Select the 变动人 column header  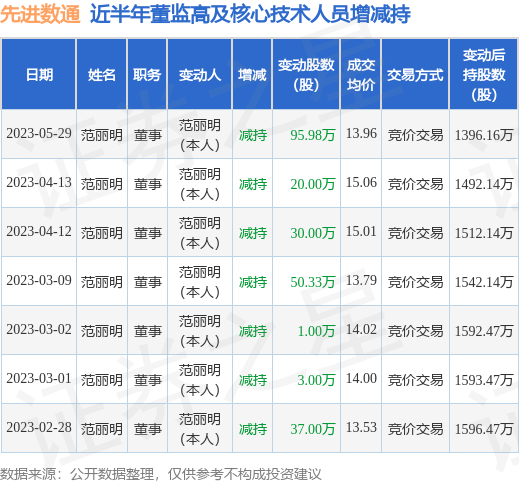(199, 75)
